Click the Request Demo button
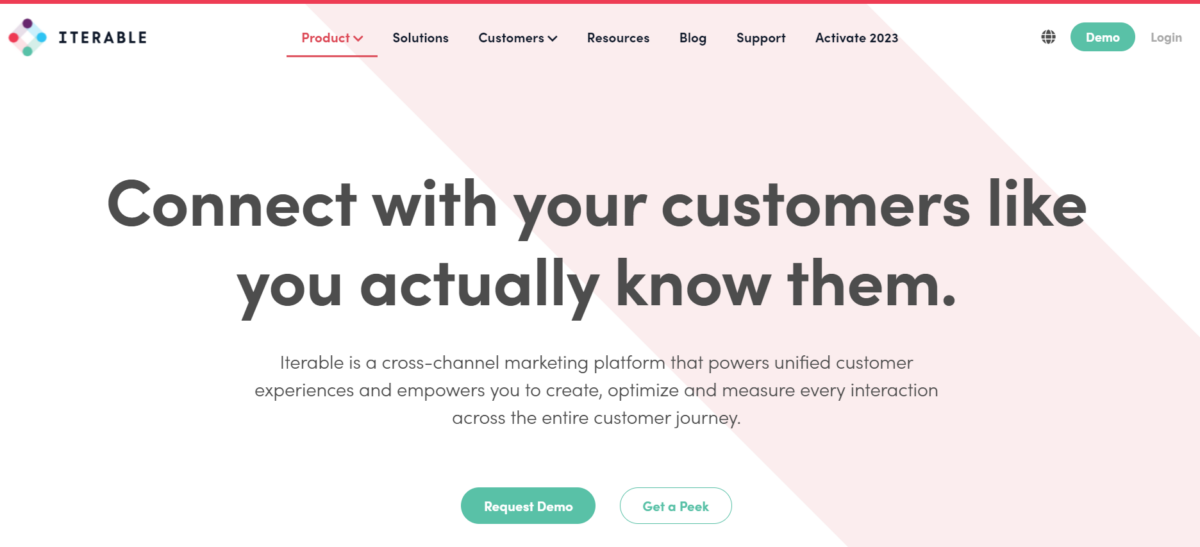1200x547 pixels. pos(528,506)
